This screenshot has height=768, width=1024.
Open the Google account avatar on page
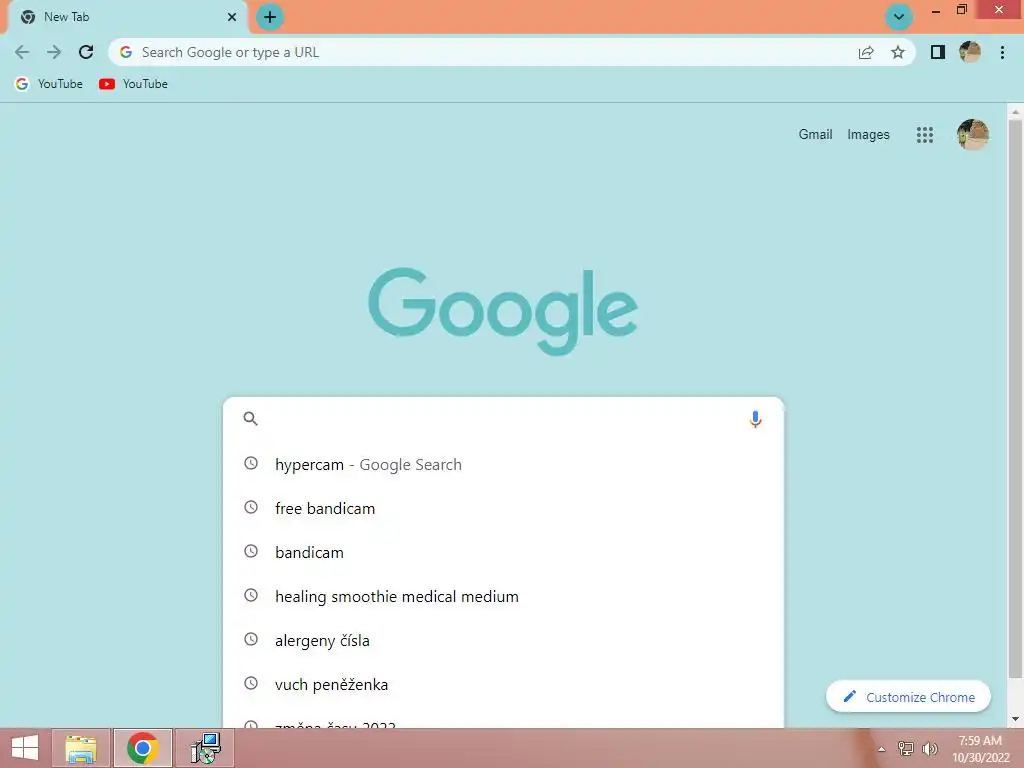[972, 135]
